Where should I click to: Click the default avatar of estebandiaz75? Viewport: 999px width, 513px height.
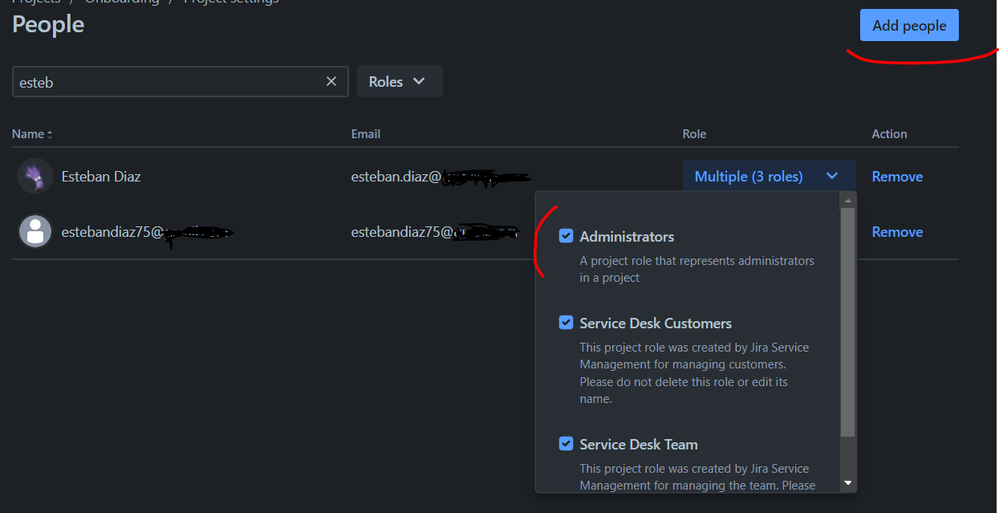[35, 231]
